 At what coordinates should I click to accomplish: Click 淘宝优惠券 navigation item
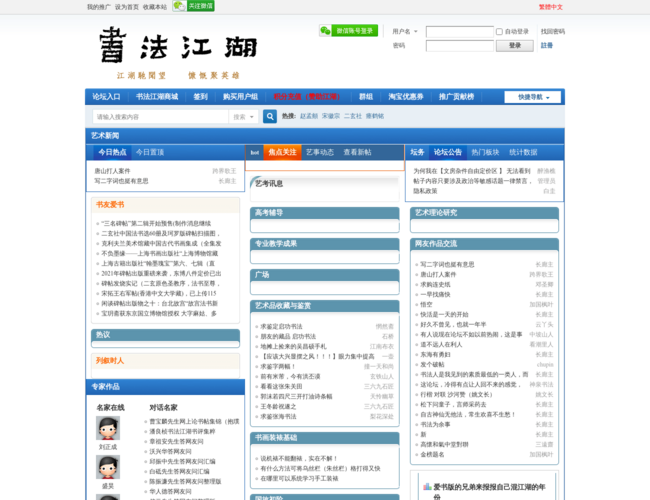pos(405,97)
